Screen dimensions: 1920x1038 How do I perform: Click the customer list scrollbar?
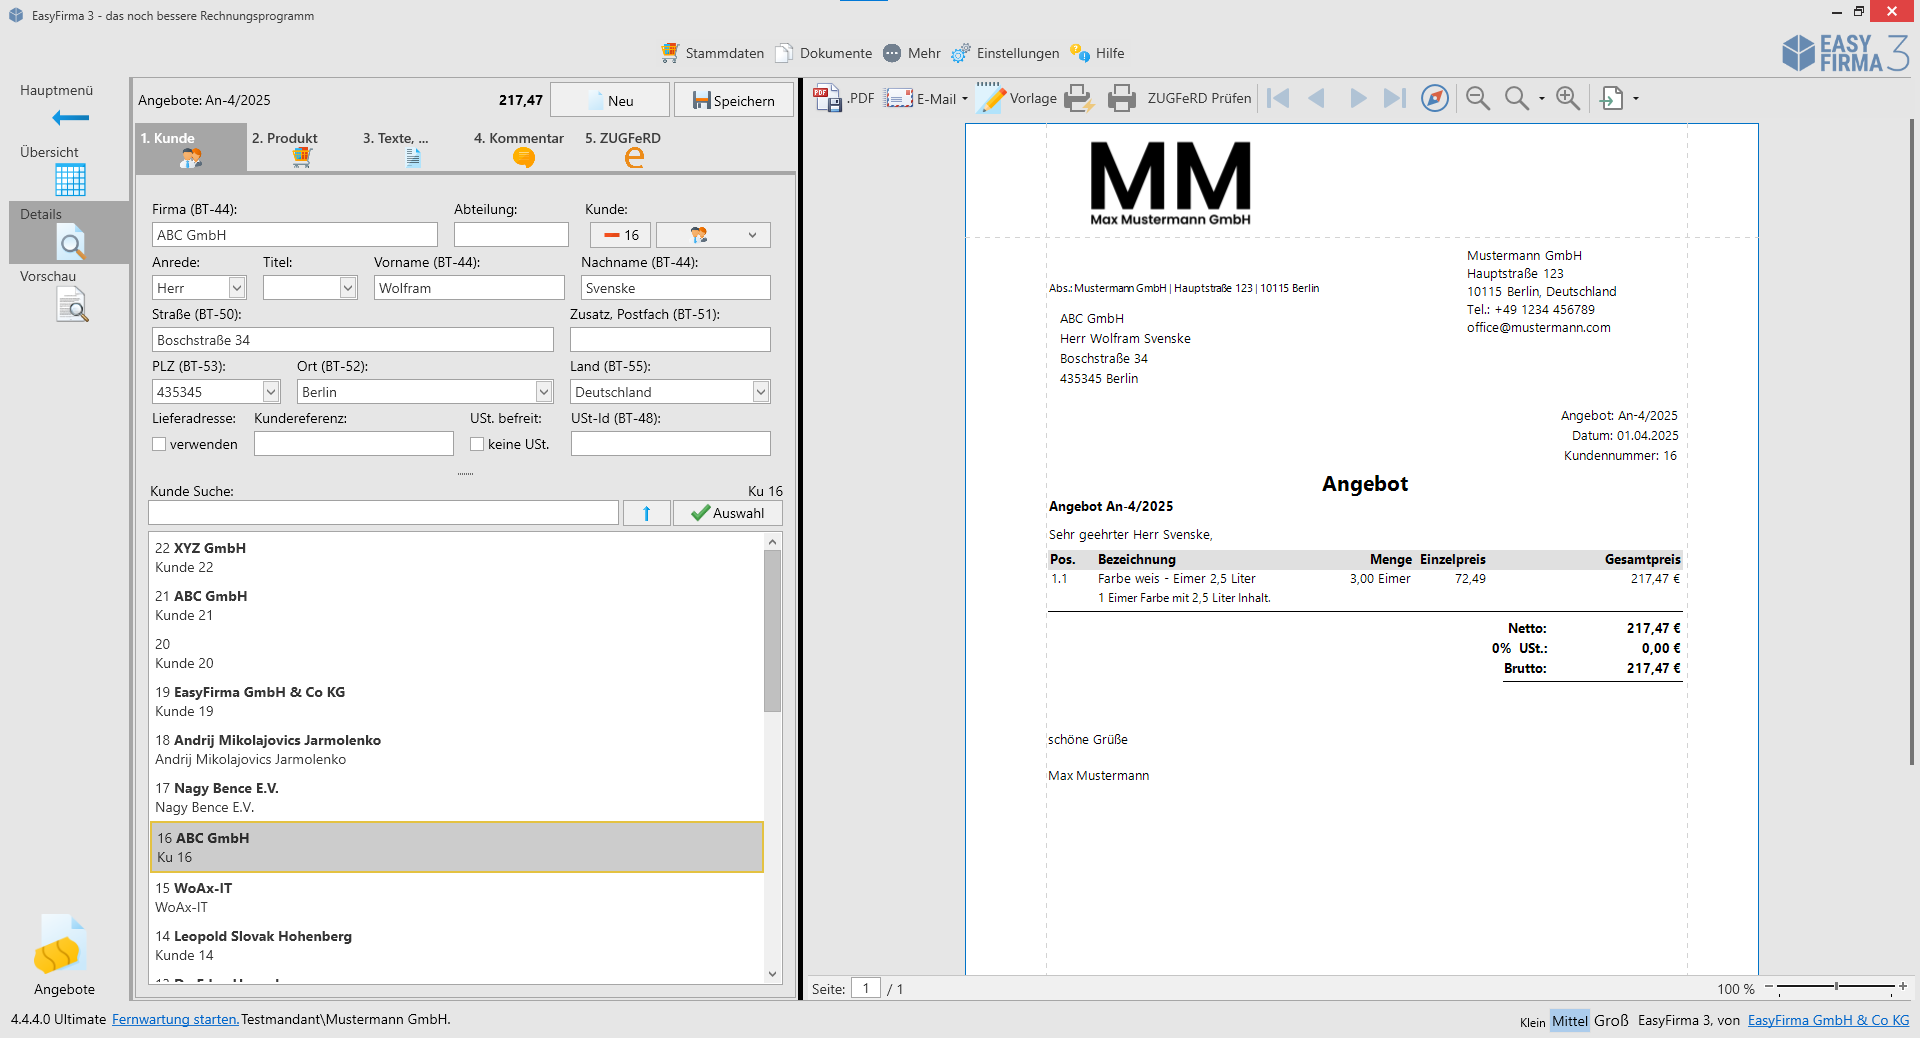pos(772,630)
